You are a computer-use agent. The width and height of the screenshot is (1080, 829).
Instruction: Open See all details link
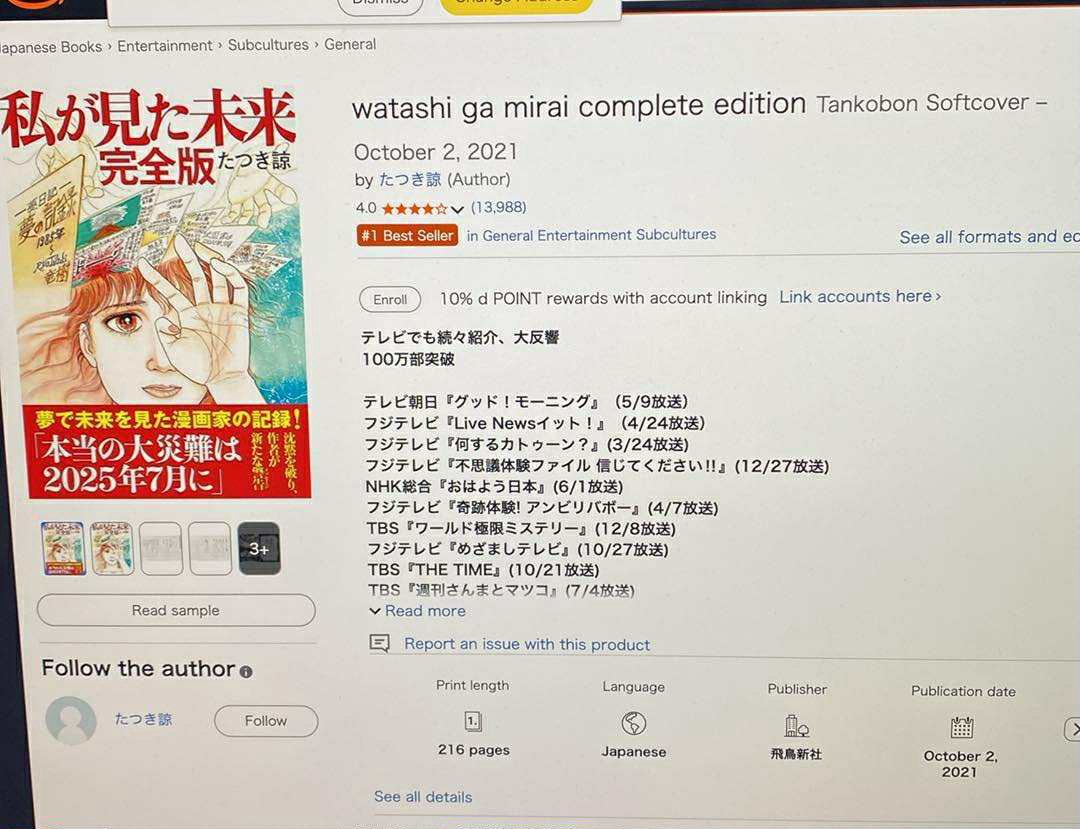pyautogui.click(x=423, y=797)
